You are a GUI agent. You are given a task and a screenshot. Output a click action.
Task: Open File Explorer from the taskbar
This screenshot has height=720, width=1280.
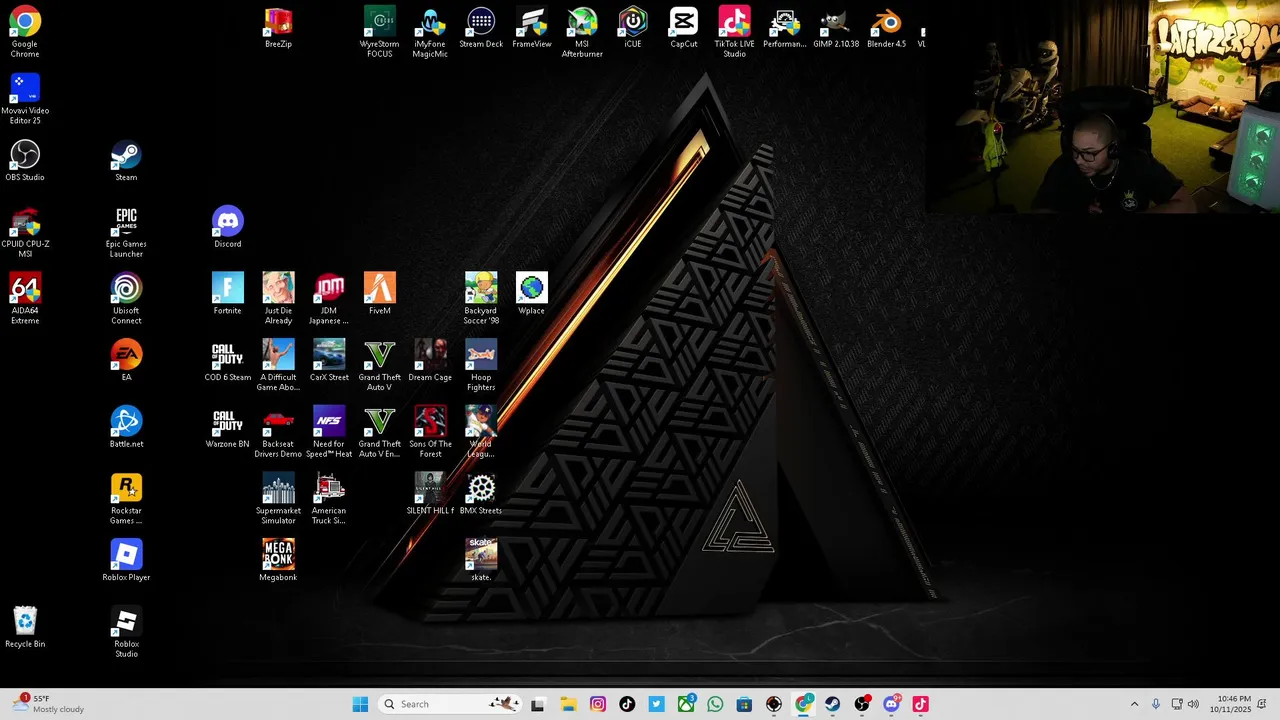[x=568, y=704]
